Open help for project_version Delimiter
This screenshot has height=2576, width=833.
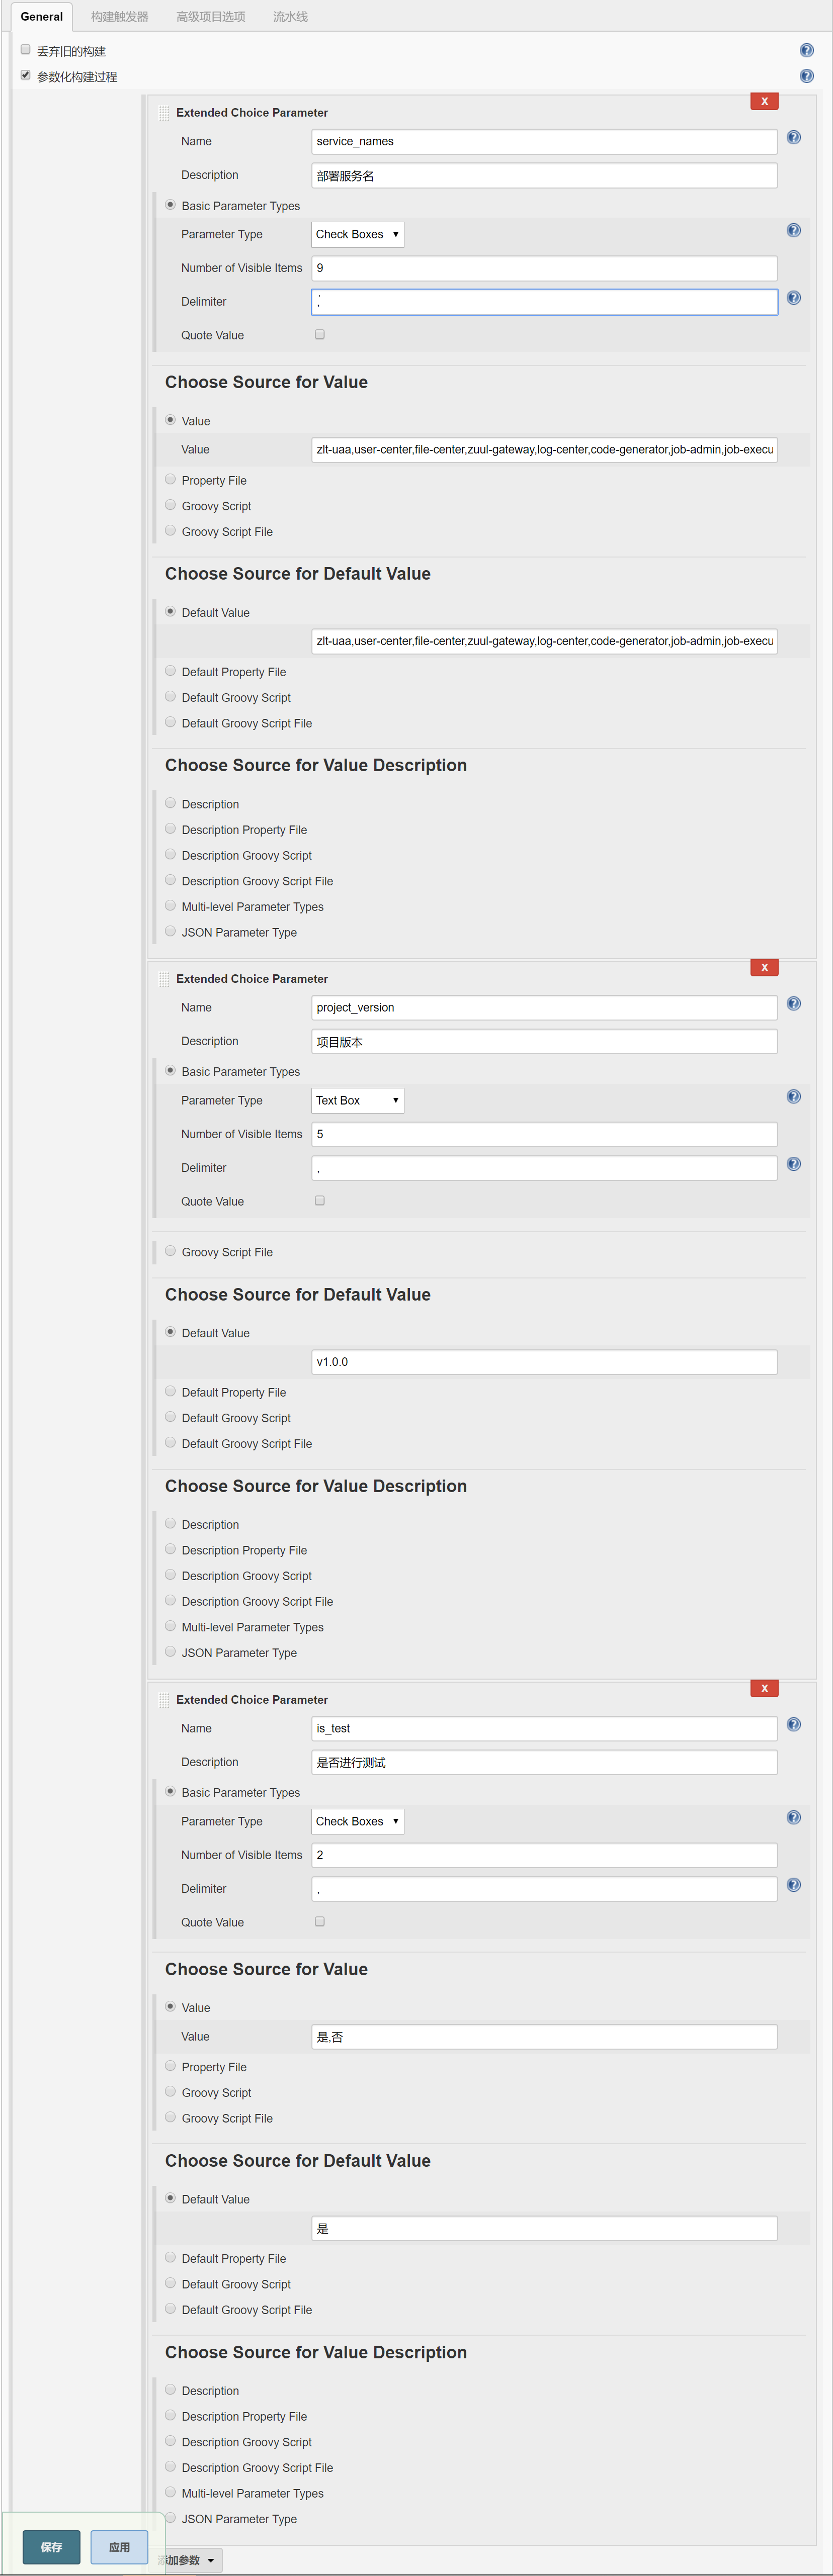(x=793, y=1163)
